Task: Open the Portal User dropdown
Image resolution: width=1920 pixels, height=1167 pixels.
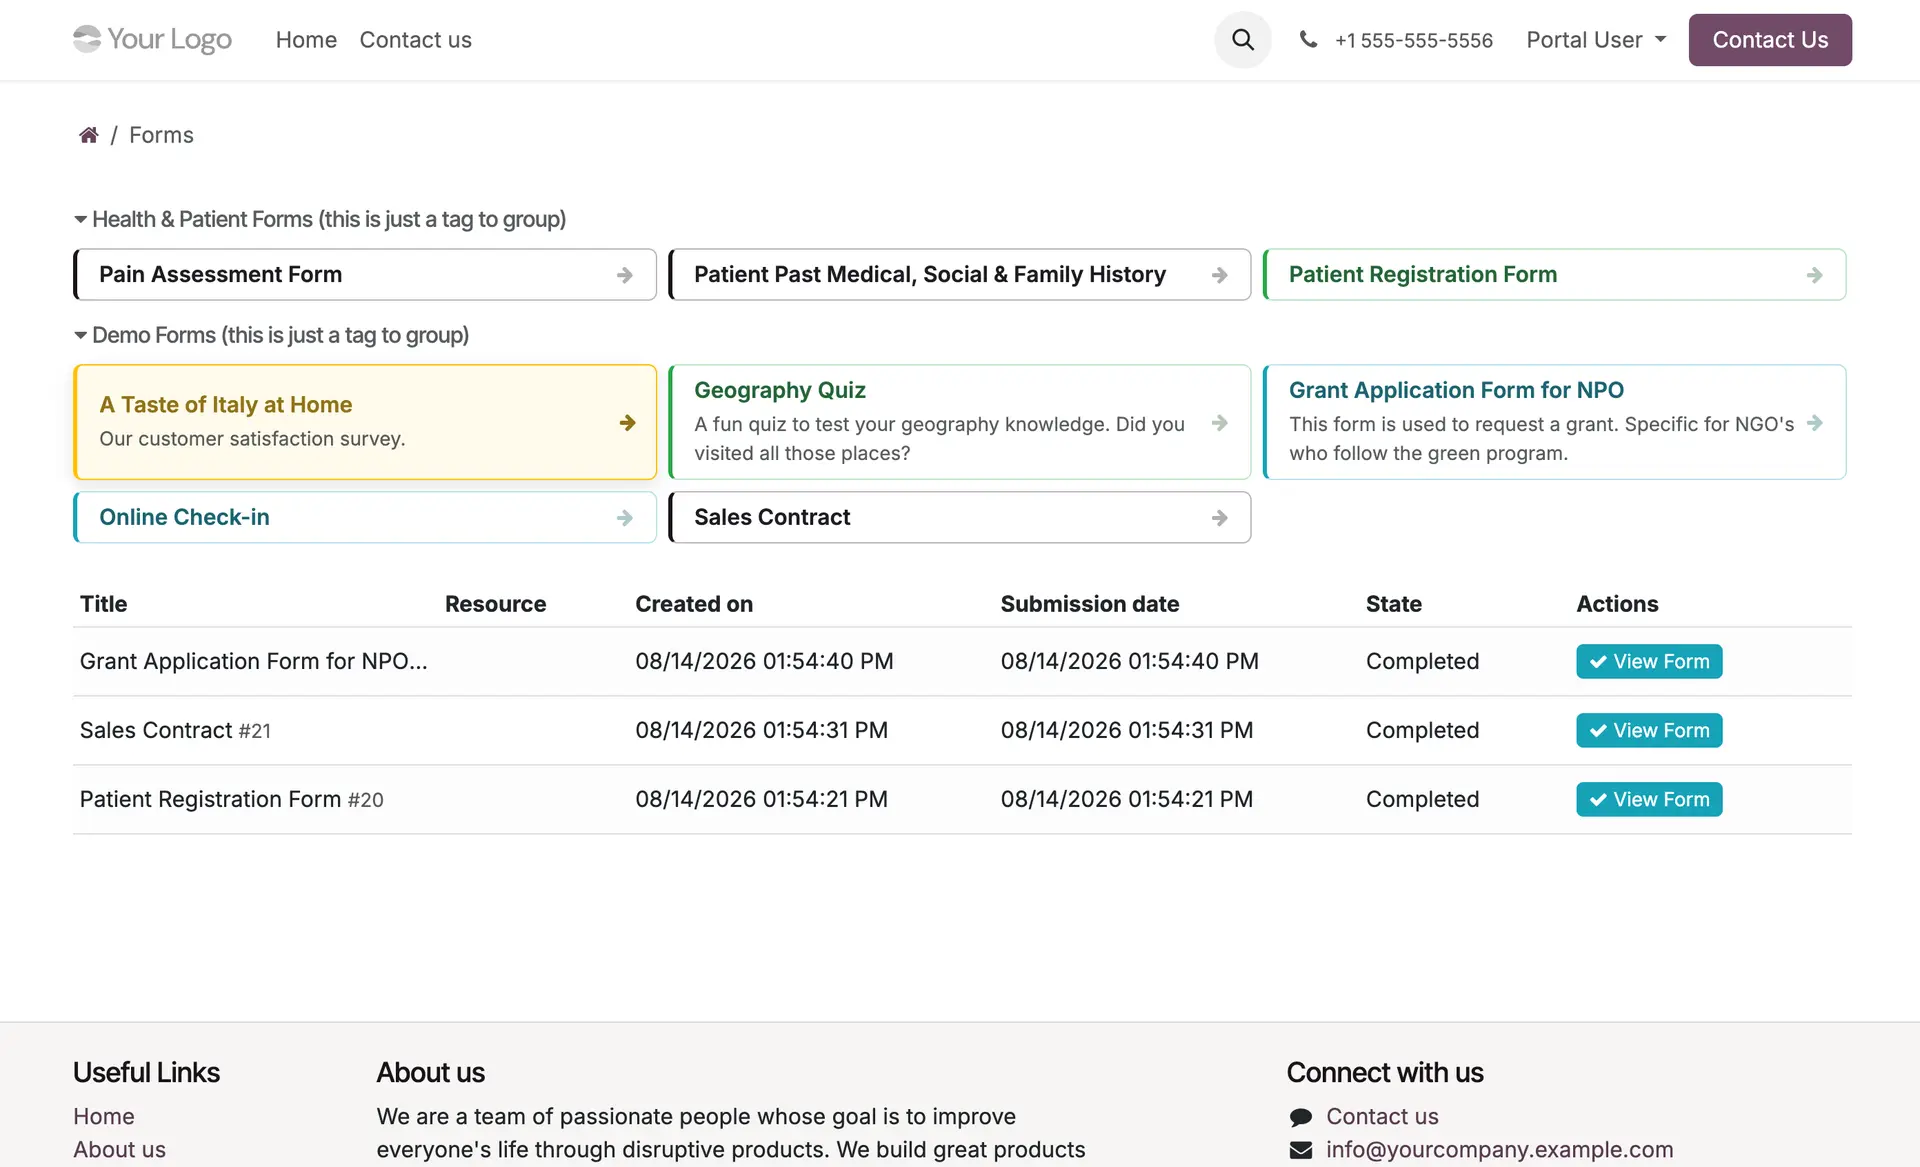Action: coord(1596,40)
